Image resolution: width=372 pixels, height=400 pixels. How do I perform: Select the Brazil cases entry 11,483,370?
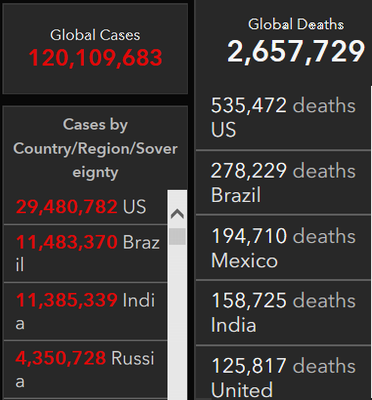point(85,253)
